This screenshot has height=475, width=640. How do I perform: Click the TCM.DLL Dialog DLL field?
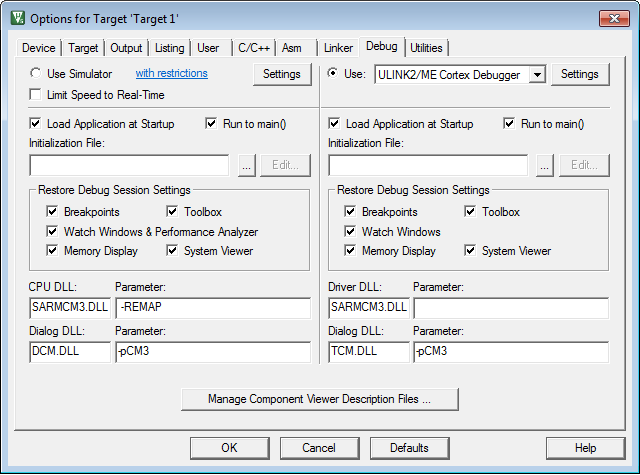[369, 352]
